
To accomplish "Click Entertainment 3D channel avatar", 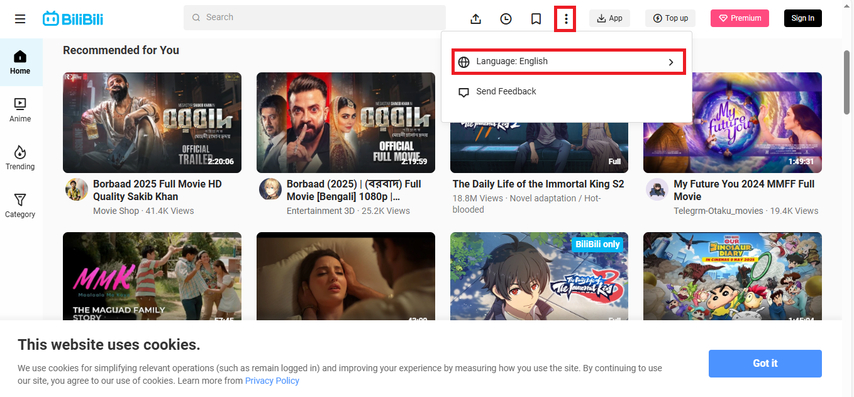I will point(270,189).
